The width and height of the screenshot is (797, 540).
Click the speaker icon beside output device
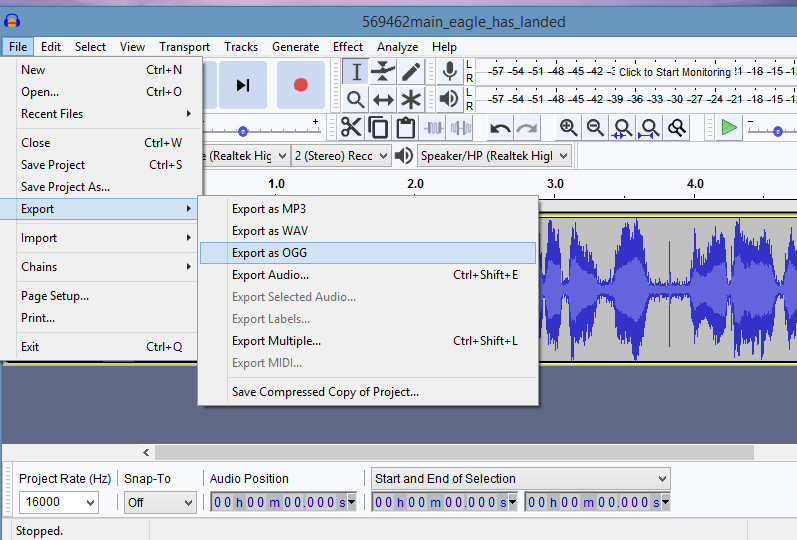coord(404,156)
